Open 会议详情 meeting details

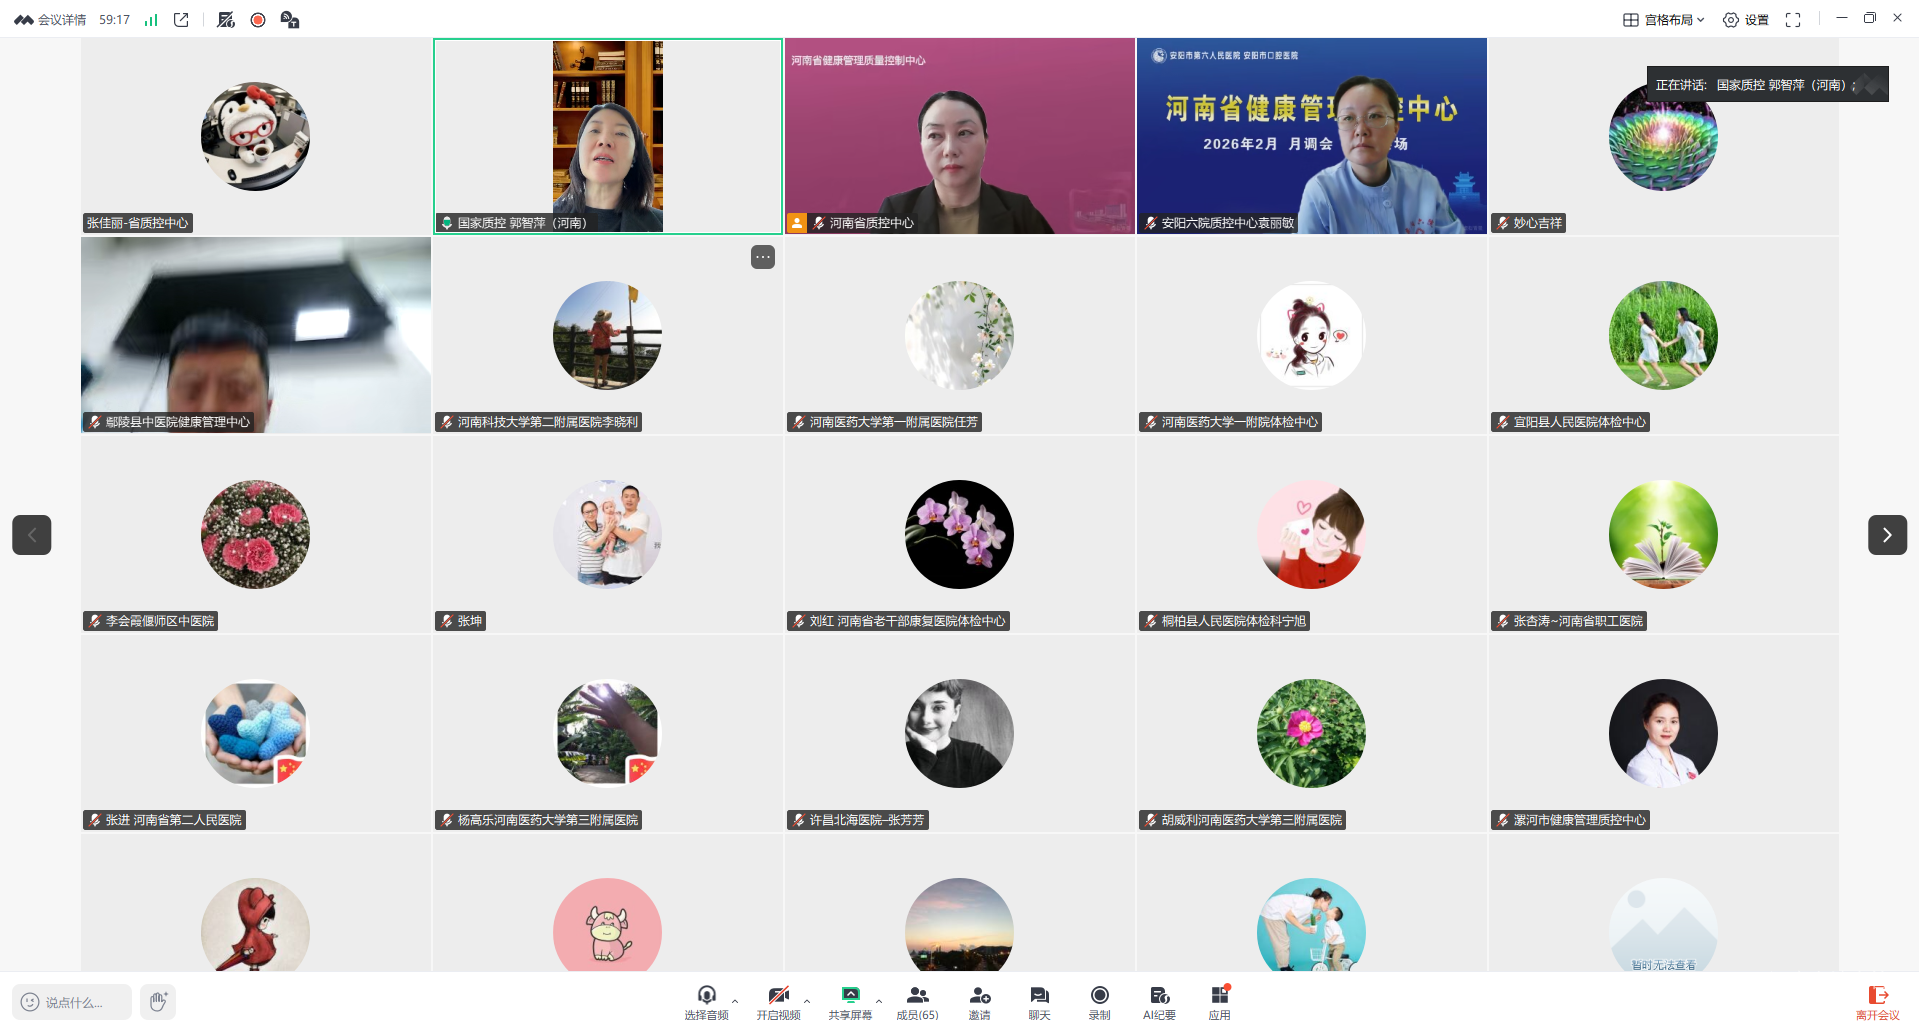point(62,18)
